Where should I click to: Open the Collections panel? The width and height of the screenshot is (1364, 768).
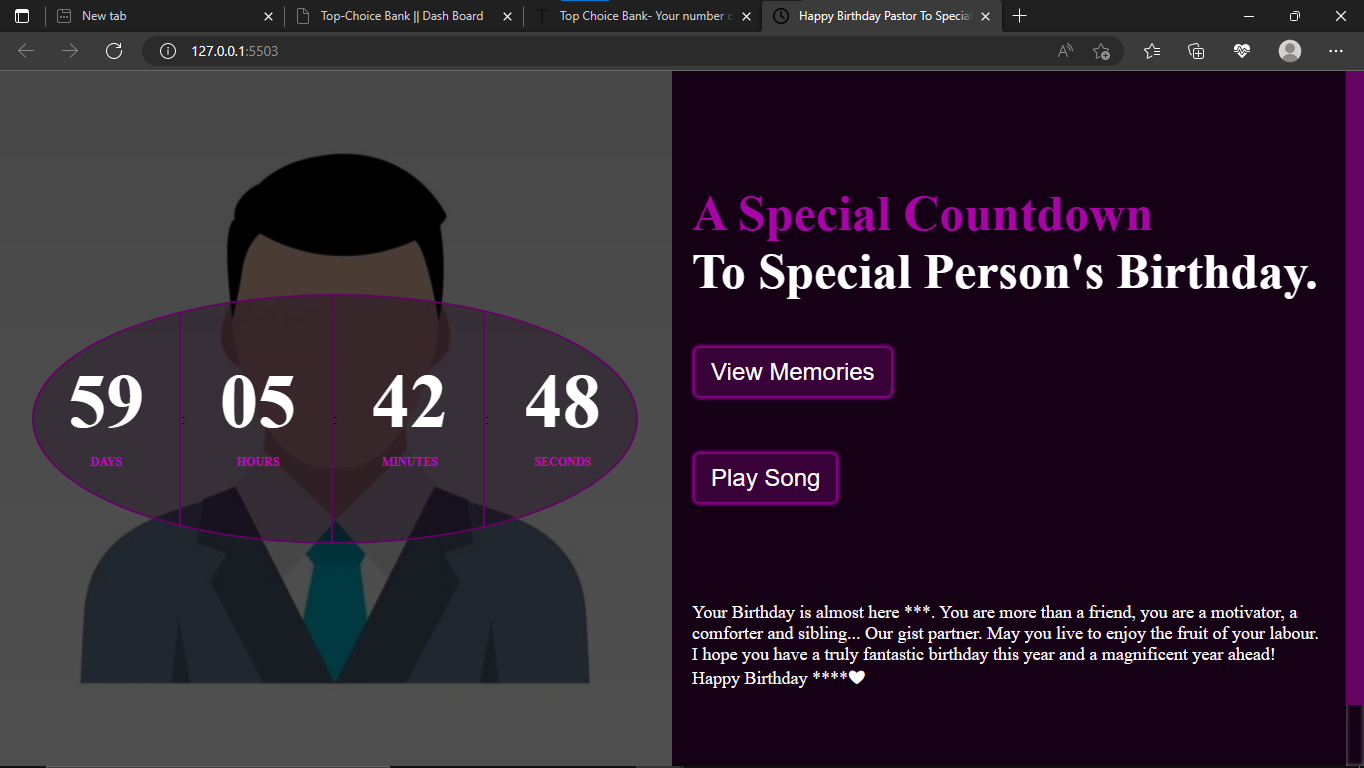click(x=1196, y=51)
